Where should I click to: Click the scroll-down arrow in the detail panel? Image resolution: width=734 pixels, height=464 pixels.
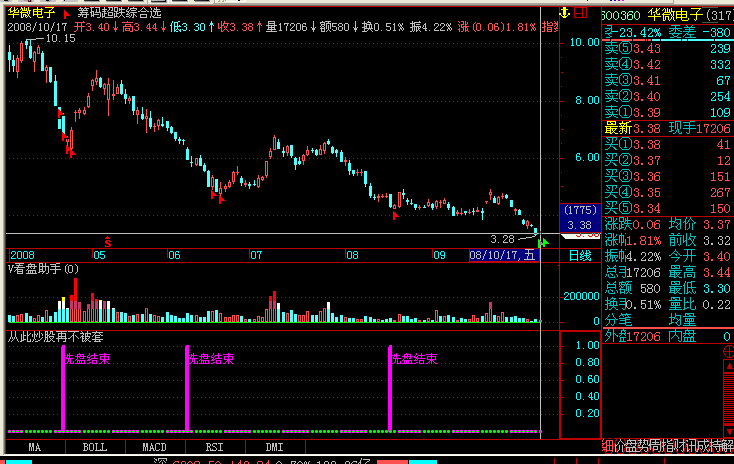click(729, 431)
